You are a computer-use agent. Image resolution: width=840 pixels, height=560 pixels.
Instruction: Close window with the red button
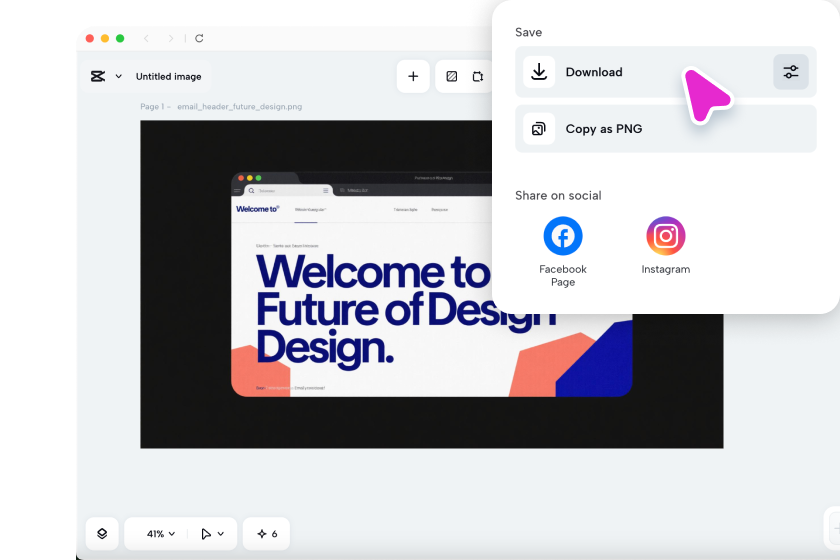tap(90, 38)
